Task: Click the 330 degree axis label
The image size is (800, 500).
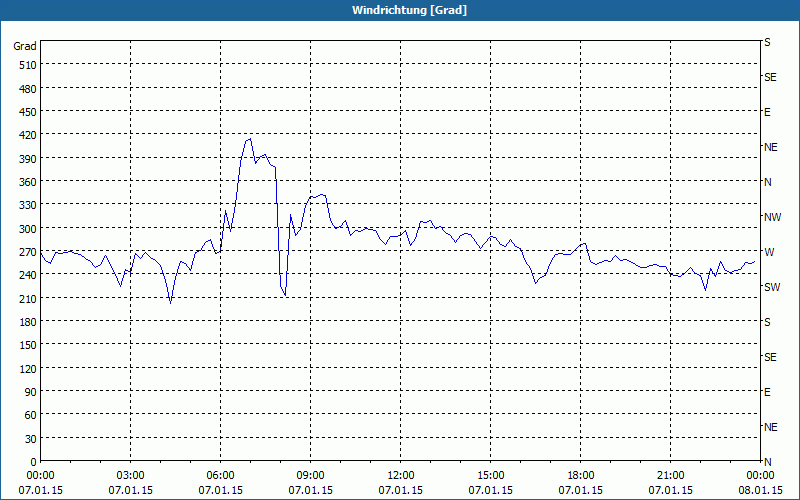Action: (28, 206)
